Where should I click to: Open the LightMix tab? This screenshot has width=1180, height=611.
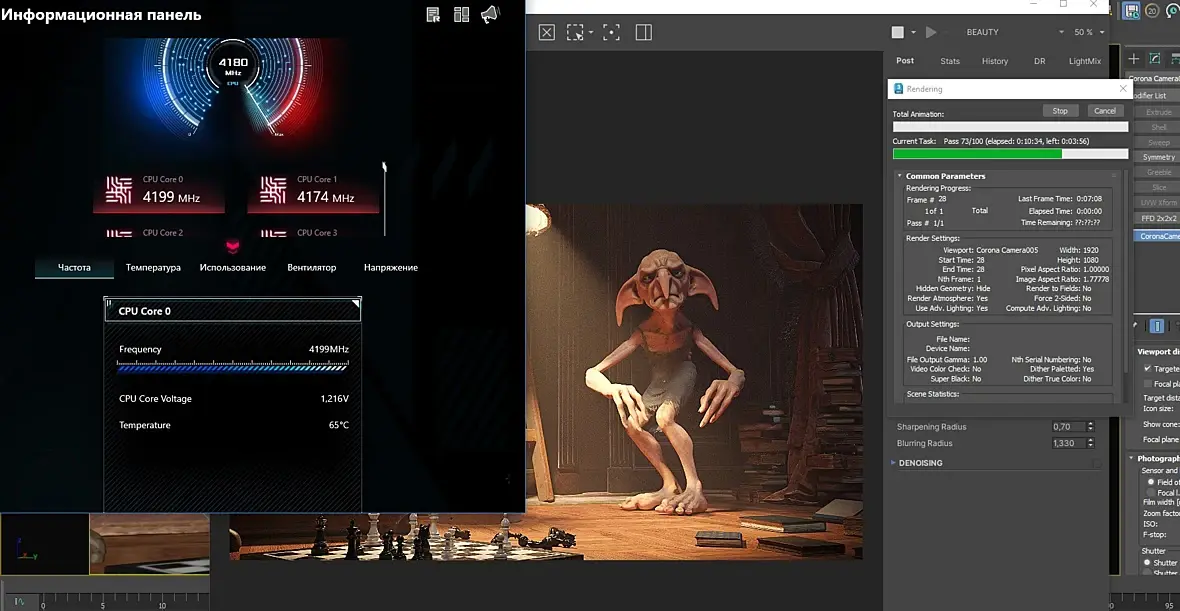click(x=1084, y=61)
